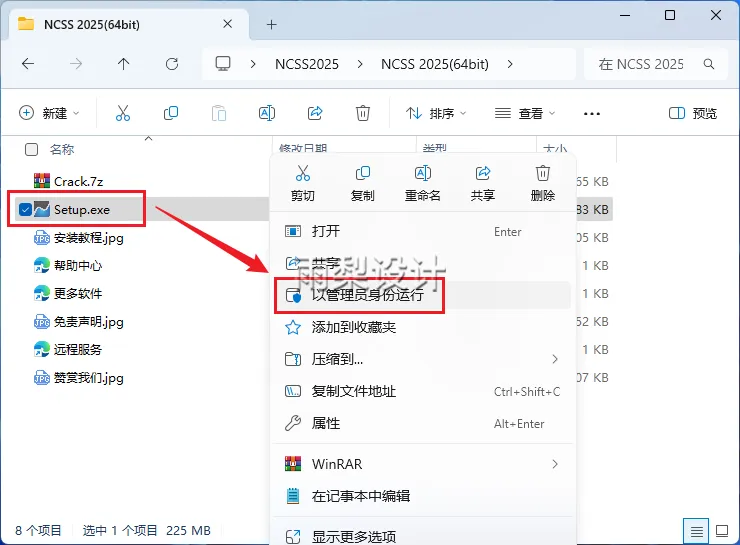Expand the WinRAR submenu

tap(555, 464)
